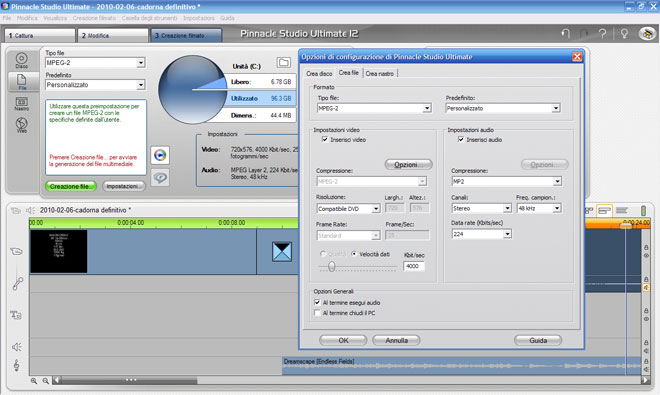Uncheck the Inserisci video checkbox
660x395 pixels.
pos(325,139)
